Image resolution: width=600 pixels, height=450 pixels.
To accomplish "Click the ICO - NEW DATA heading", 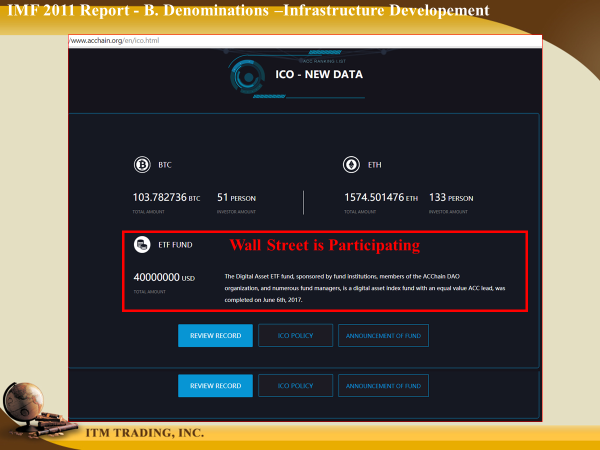I will point(319,74).
